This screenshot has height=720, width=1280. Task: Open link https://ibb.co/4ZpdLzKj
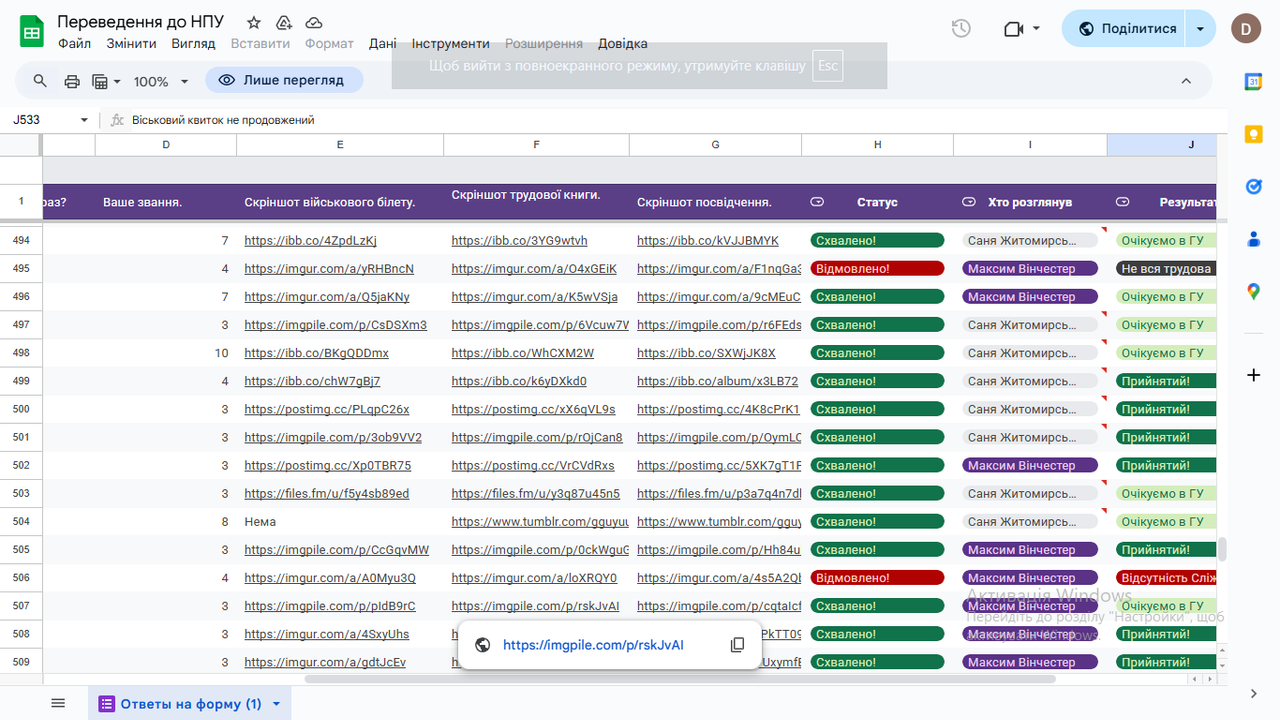coord(310,240)
